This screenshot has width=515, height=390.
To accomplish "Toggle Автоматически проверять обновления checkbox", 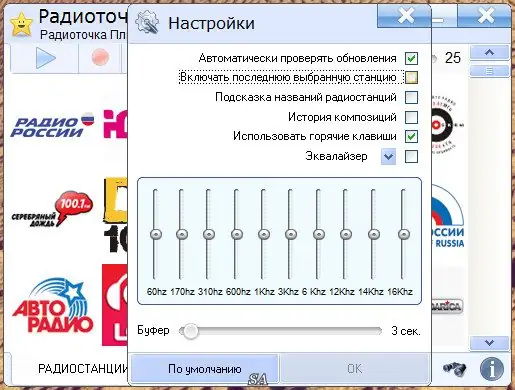I will coord(411,59).
